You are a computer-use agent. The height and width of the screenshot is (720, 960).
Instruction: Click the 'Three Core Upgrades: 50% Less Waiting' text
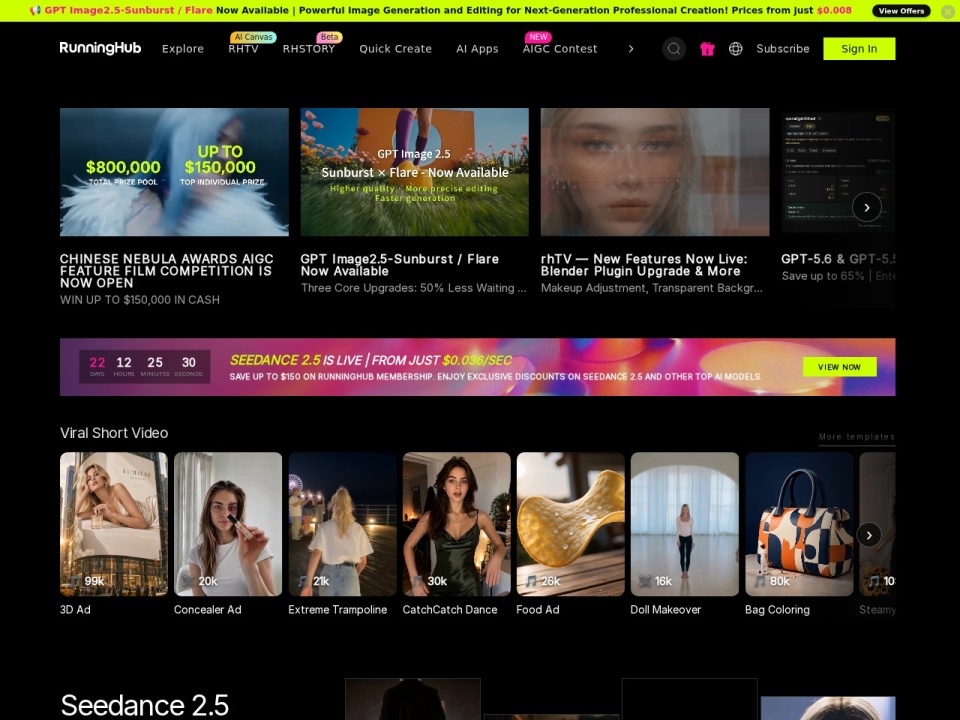(x=413, y=288)
